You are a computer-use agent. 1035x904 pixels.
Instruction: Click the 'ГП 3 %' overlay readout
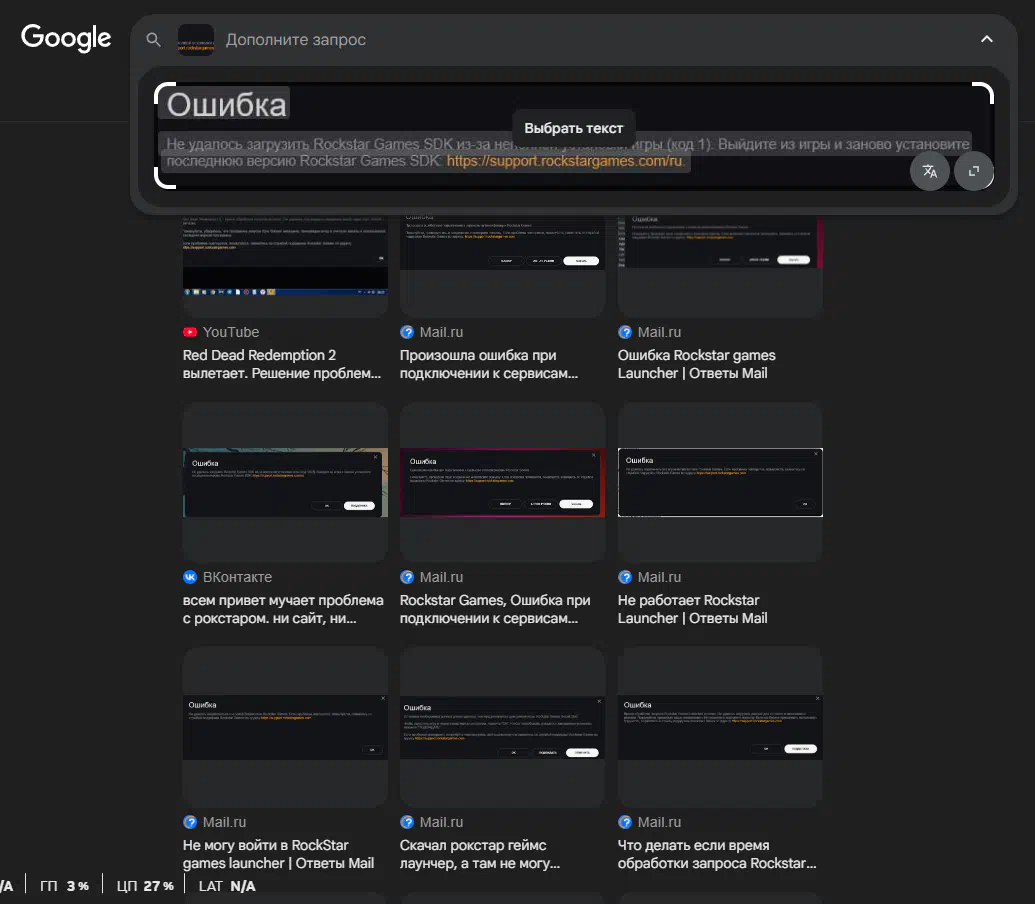64,886
